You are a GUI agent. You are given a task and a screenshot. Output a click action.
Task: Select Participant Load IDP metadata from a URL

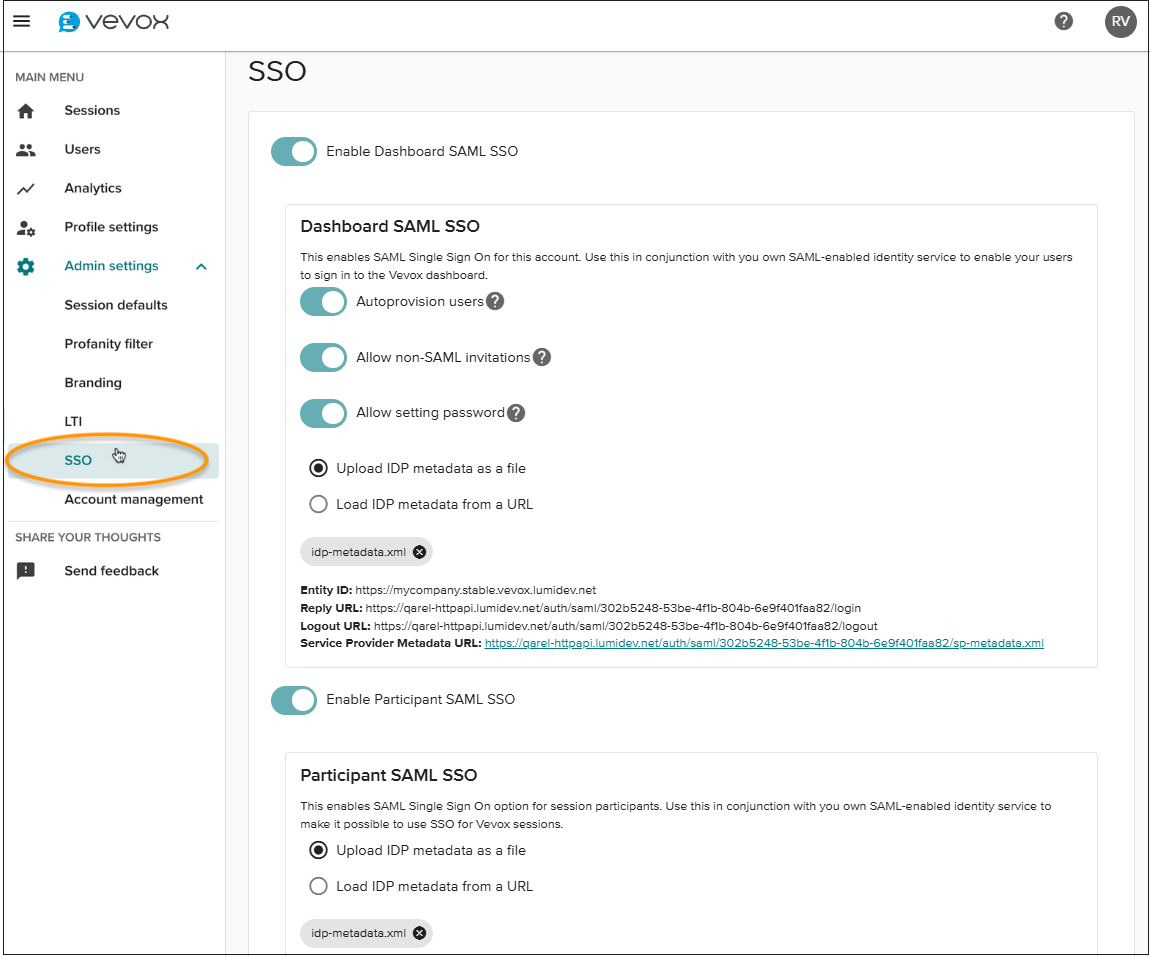(x=318, y=886)
